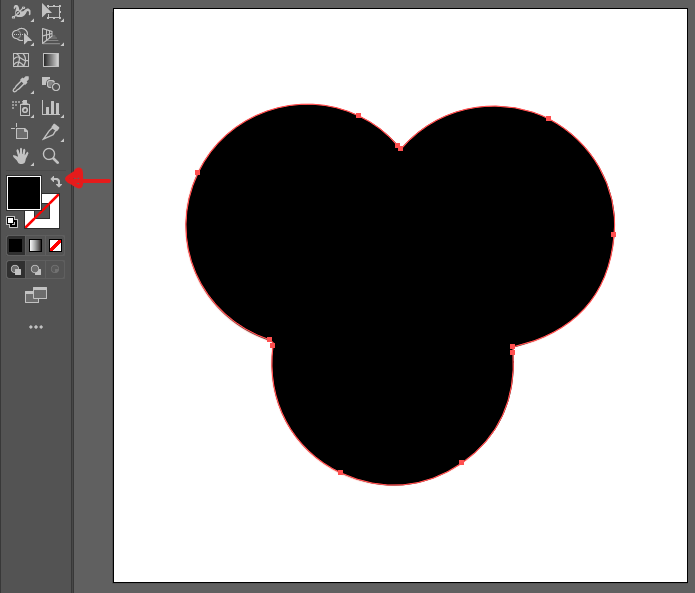Viewport: 695px width, 593px height.
Task: Open Edit Toolbar three-dots menu
Action: click(36, 327)
